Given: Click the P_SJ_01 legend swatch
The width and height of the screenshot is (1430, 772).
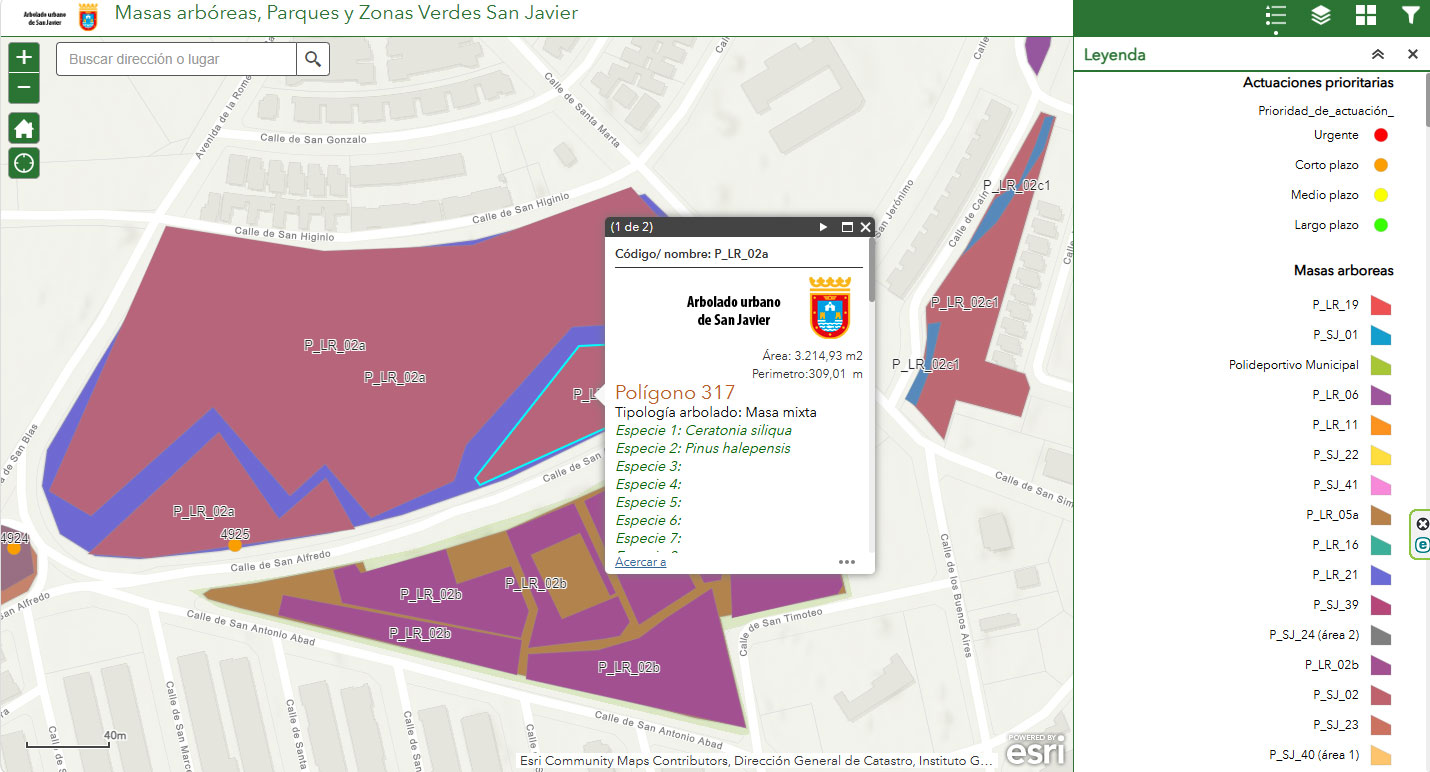Looking at the screenshot, I should pyautogui.click(x=1381, y=335).
